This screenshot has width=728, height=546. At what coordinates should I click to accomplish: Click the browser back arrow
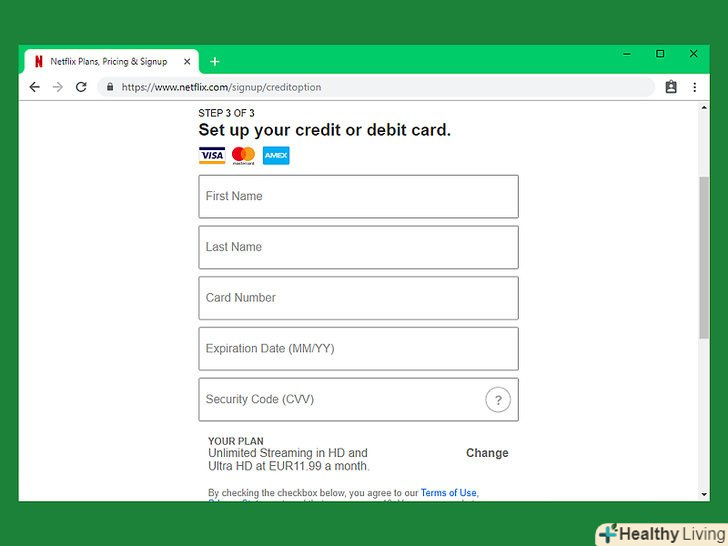click(34, 87)
